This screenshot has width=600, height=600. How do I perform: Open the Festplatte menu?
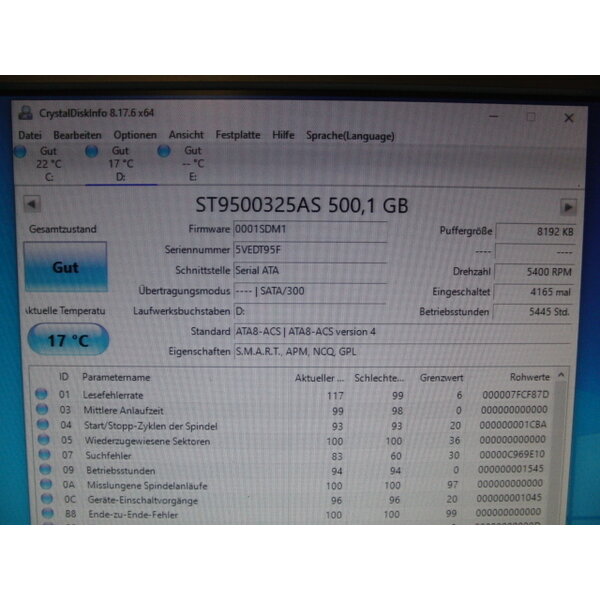tap(238, 135)
